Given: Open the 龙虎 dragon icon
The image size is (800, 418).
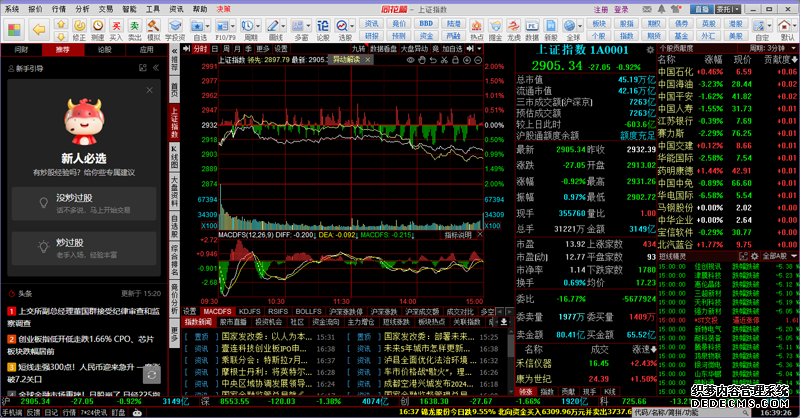Looking at the screenshot, I should point(513,30).
